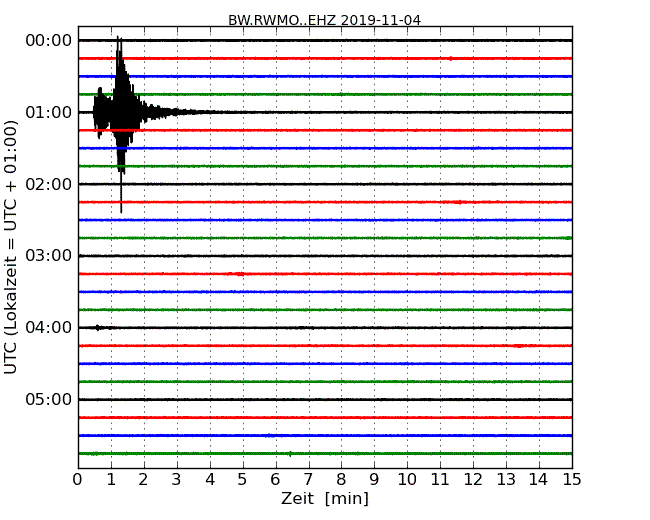The width and height of the screenshot is (650, 520).
Task: Select the y-axis label UTC (Lokalzeit = UTC + 01:00)
Action: [x=11, y=247]
